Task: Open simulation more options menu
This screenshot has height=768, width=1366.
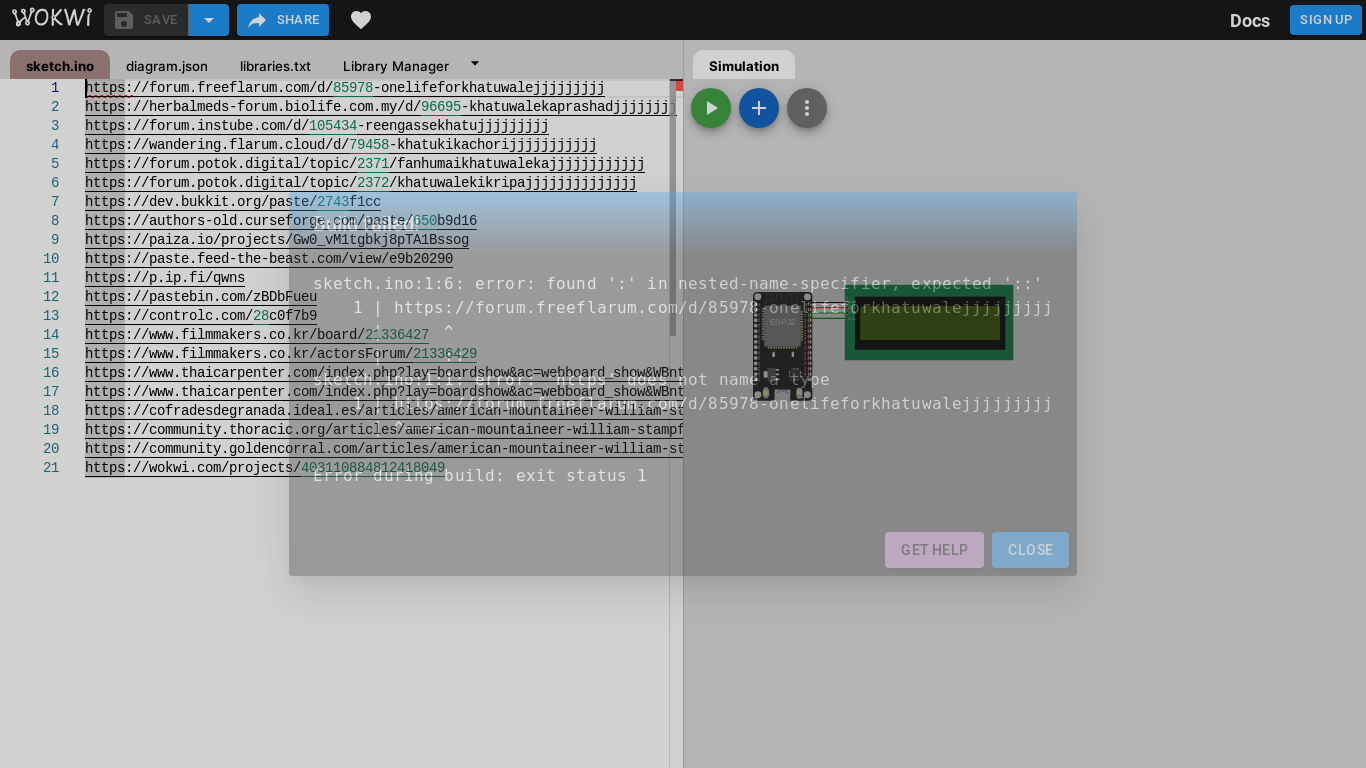Action: pos(807,108)
